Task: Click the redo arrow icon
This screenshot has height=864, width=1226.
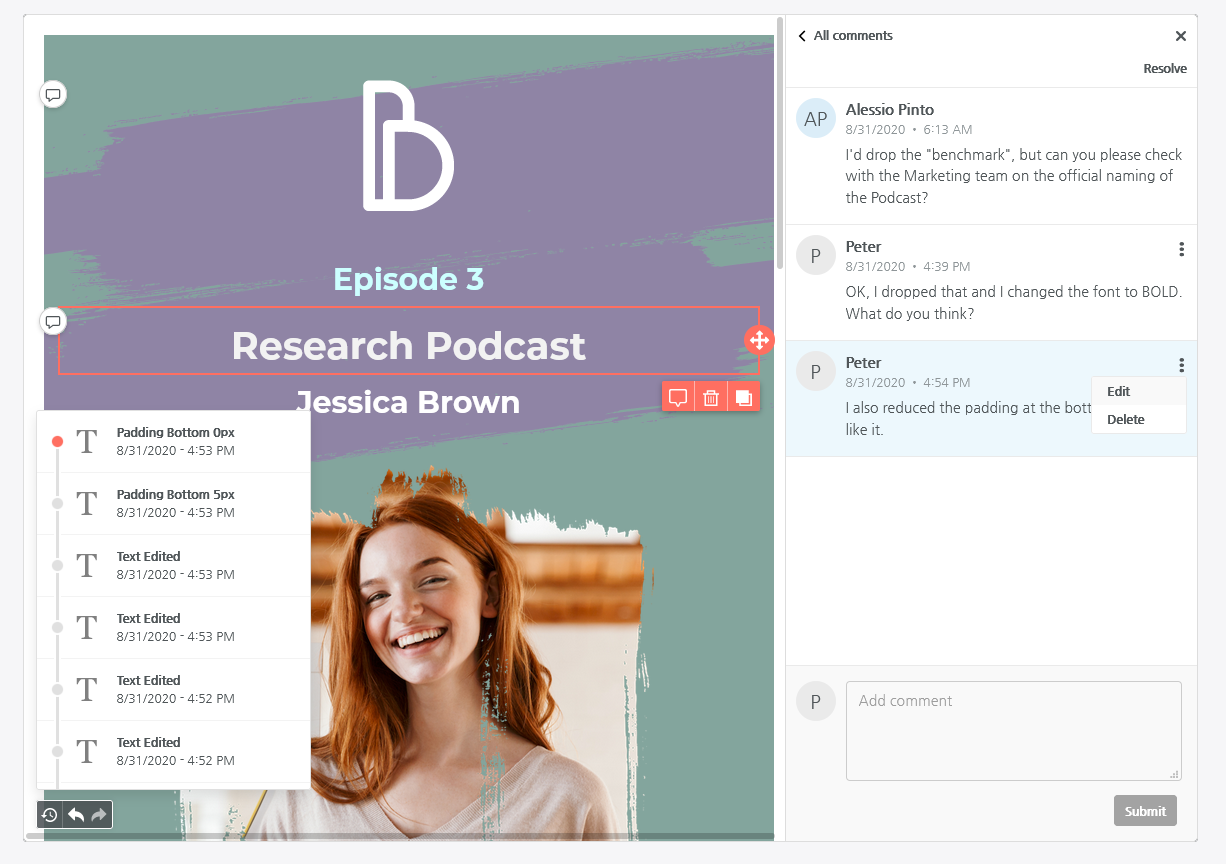Action: tap(99, 815)
